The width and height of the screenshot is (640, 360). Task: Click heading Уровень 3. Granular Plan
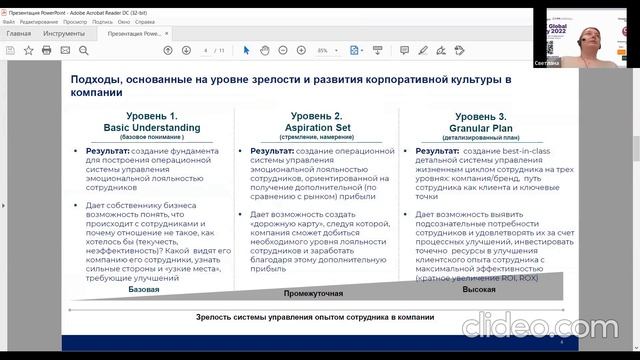(x=481, y=122)
